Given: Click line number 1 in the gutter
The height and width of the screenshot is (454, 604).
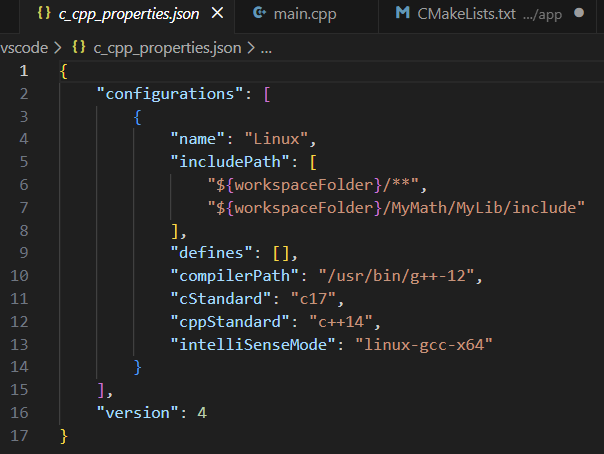Looking at the screenshot, I should 24,71.
